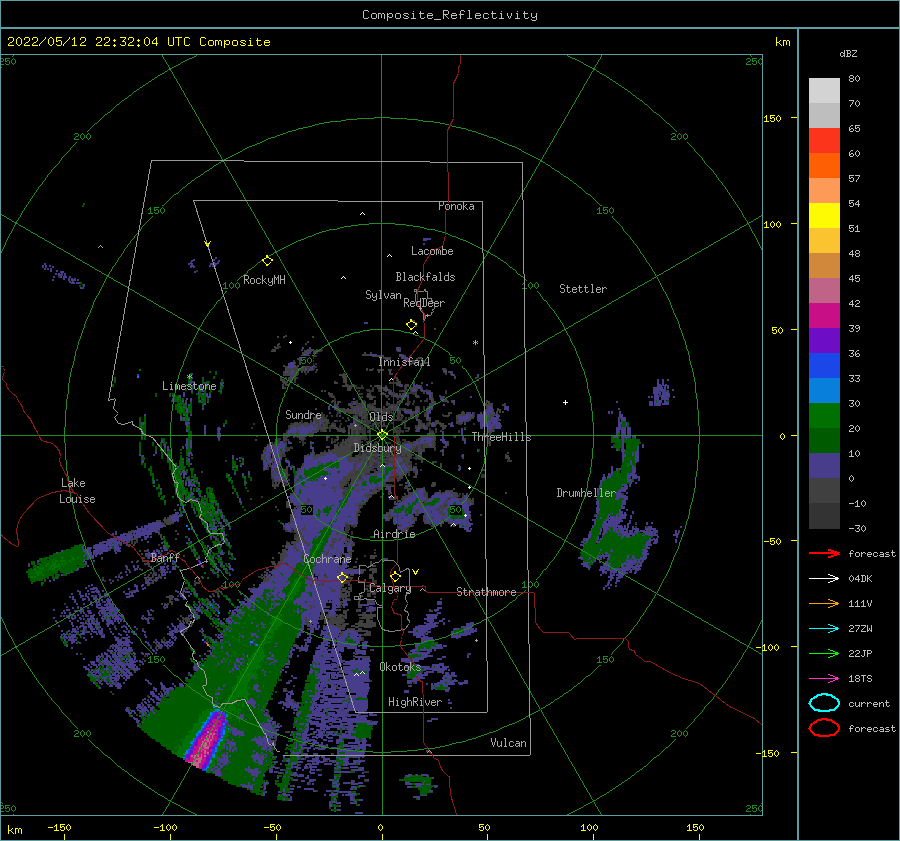Image resolution: width=900 pixels, height=841 pixels.
Task: Click the yellow diamond marker over Calgary
Action: (x=395, y=576)
